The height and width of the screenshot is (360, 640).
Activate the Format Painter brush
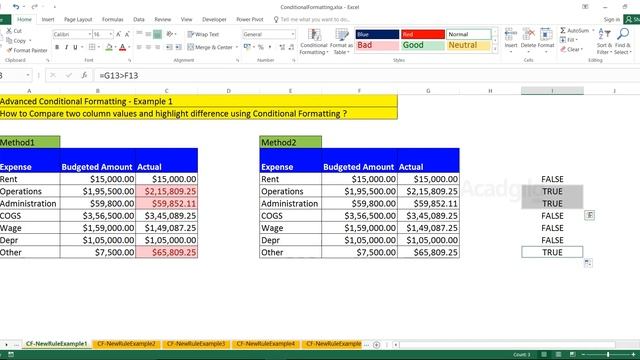pos(9,50)
